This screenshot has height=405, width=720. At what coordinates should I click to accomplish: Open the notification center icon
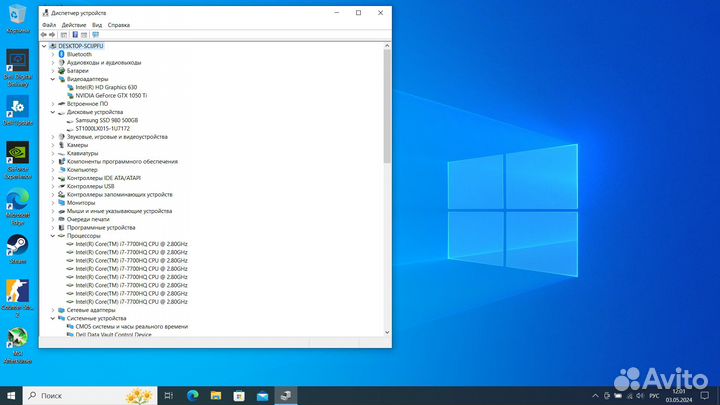click(x=704, y=395)
